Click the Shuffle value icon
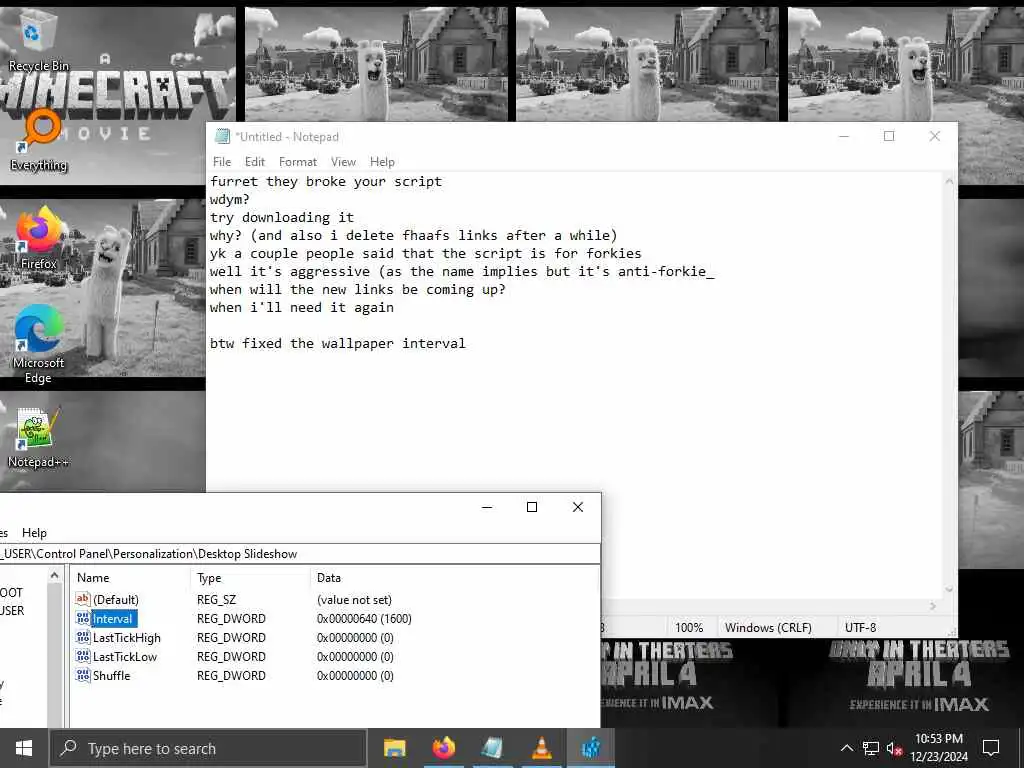Image resolution: width=1024 pixels, height=768 pixels. pos(83,675)
